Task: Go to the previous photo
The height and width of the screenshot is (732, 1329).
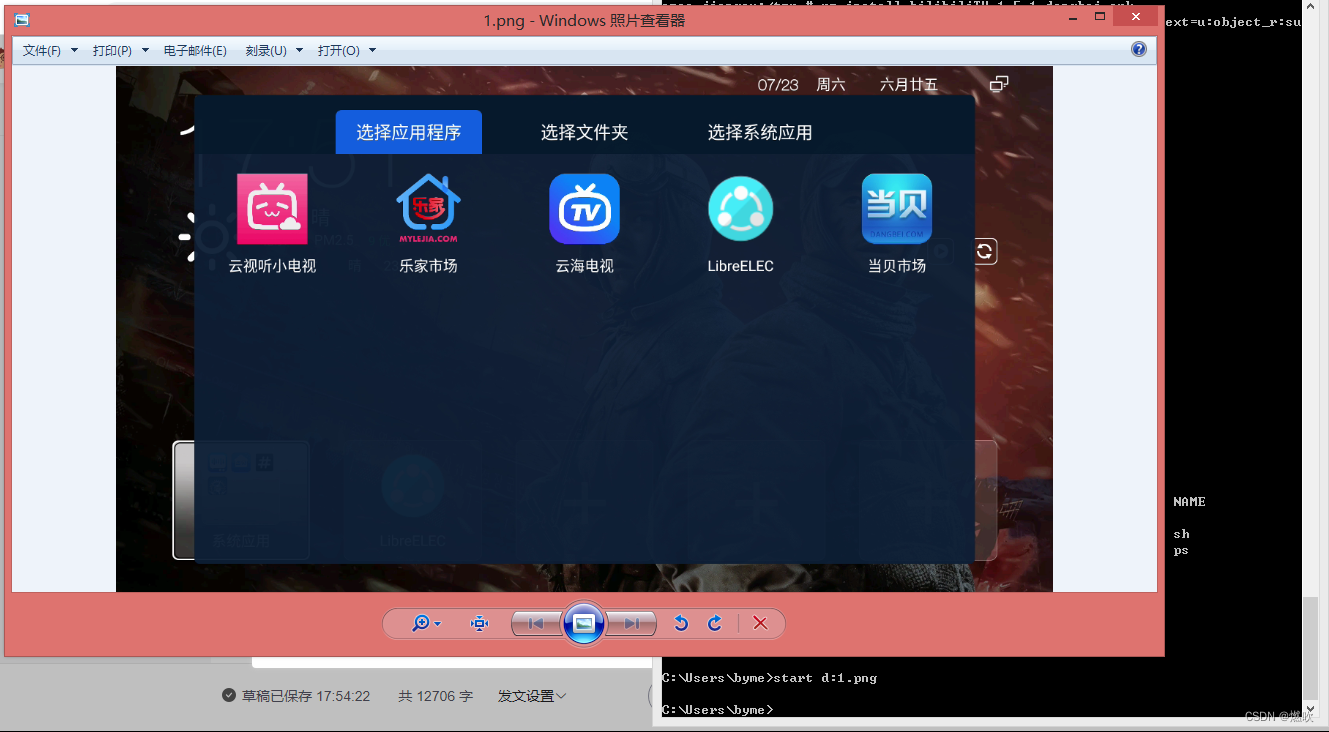Action: (x=536, y=623)
